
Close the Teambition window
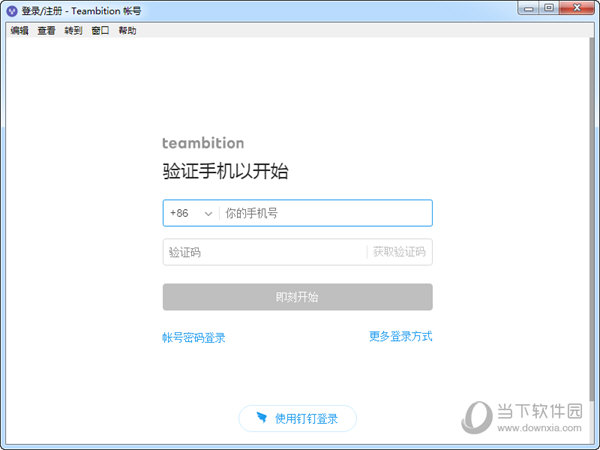tap(577, 8)
